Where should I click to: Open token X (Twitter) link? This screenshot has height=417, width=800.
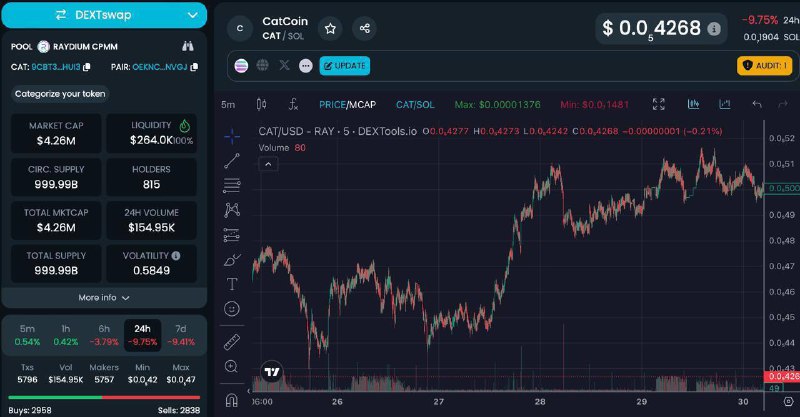284,65
